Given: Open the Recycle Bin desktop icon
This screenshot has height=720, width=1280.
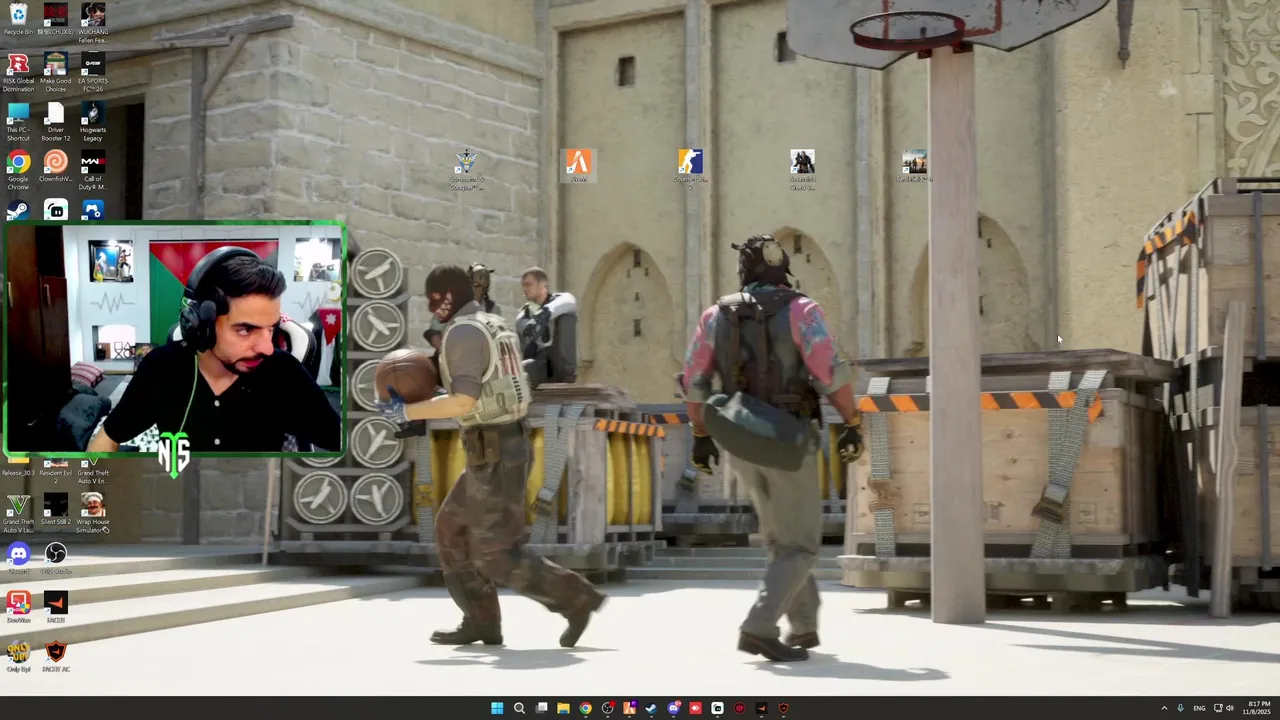Looking at the screenshot, I should (18, 19).
